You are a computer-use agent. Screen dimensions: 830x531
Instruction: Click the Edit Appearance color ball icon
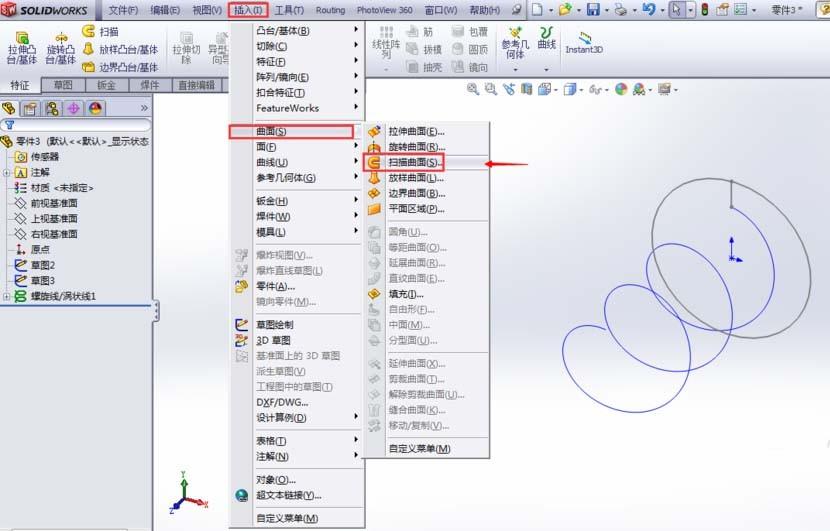pos(621,89)
